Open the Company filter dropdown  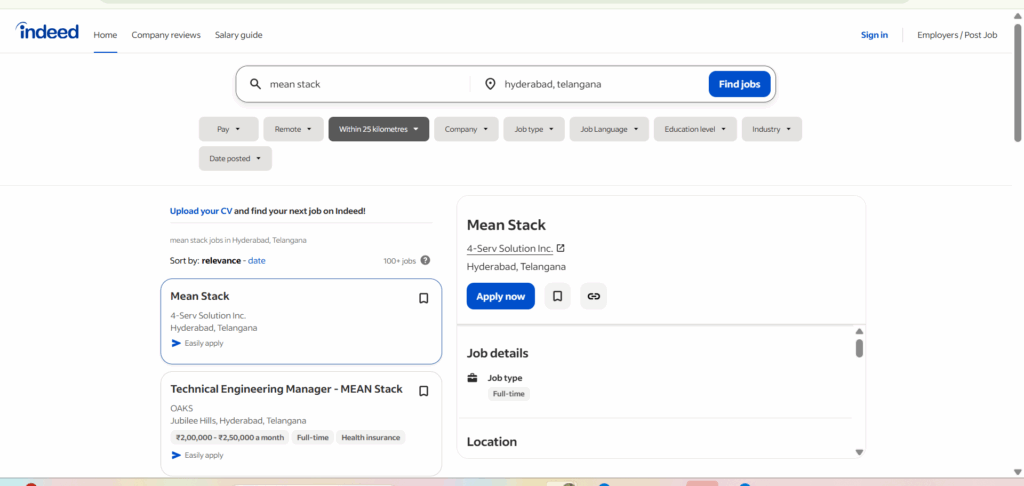pos(466,129)
